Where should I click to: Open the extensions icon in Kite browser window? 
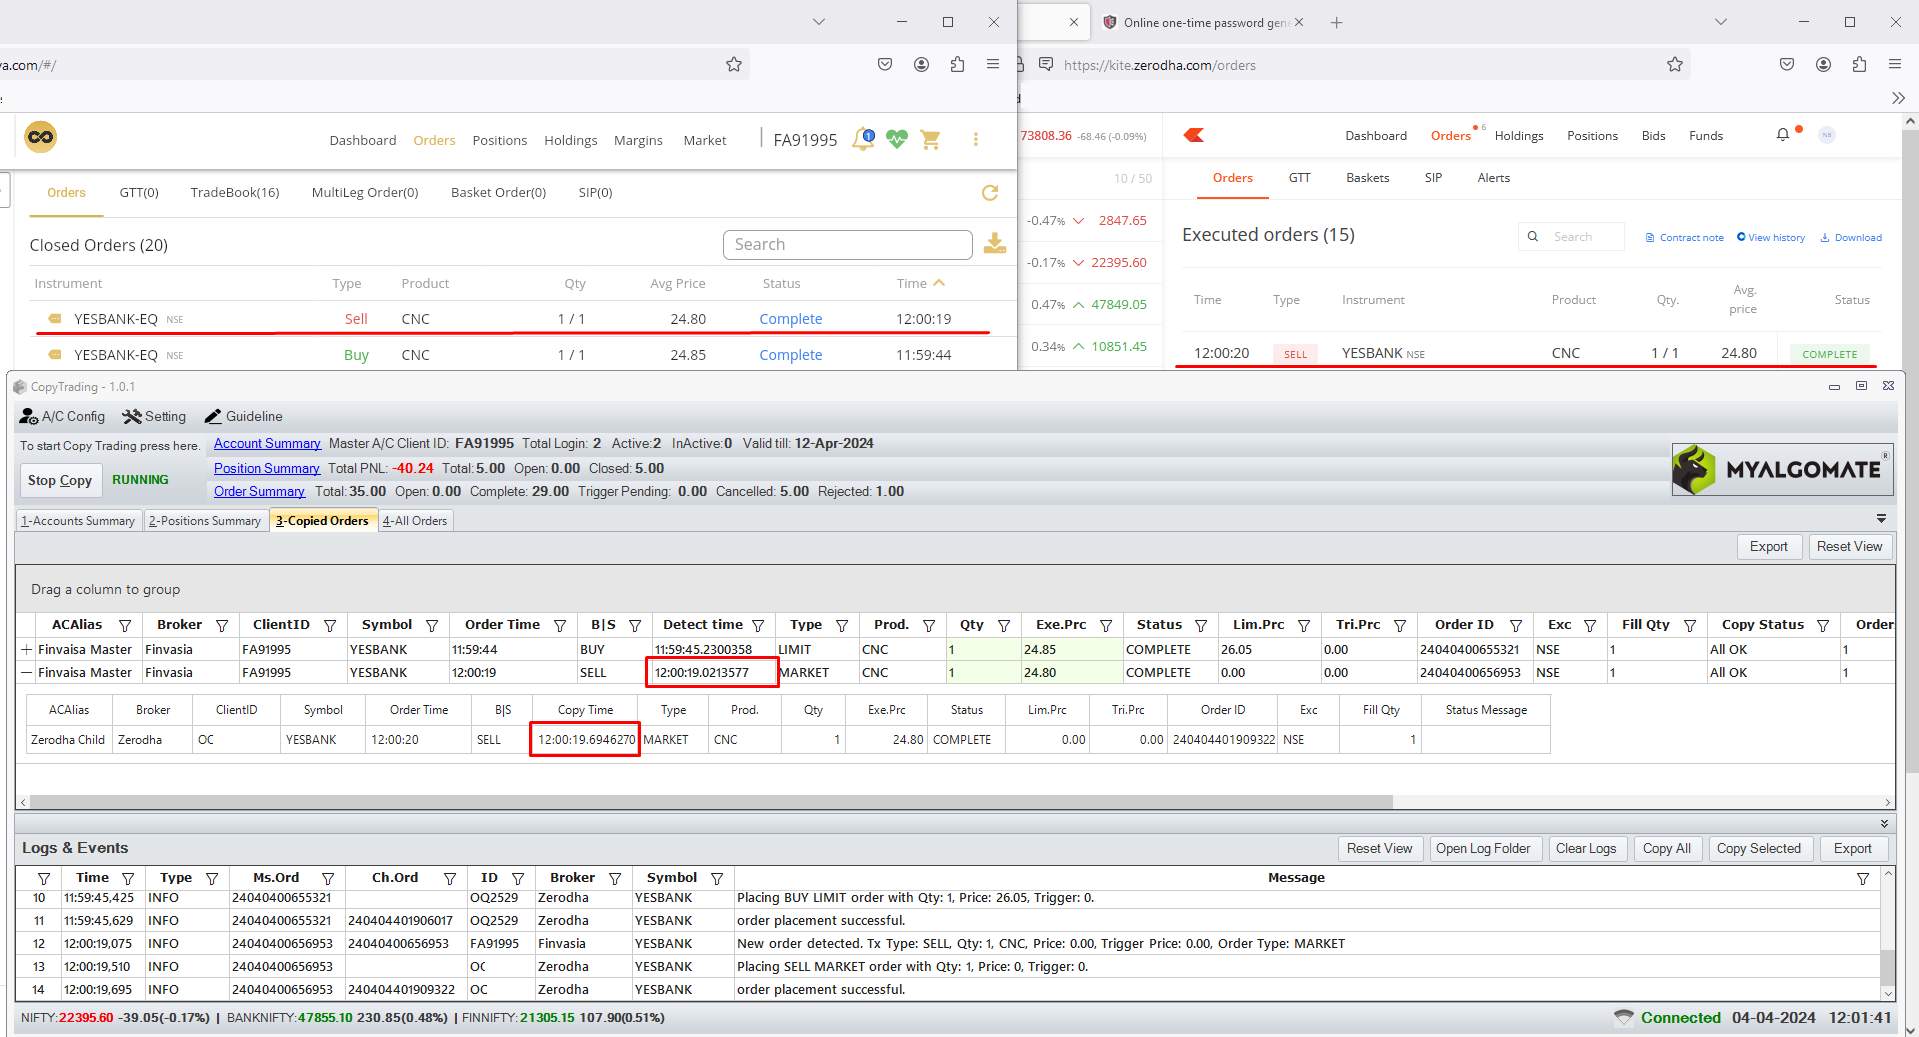click(x=1859, y=64)
